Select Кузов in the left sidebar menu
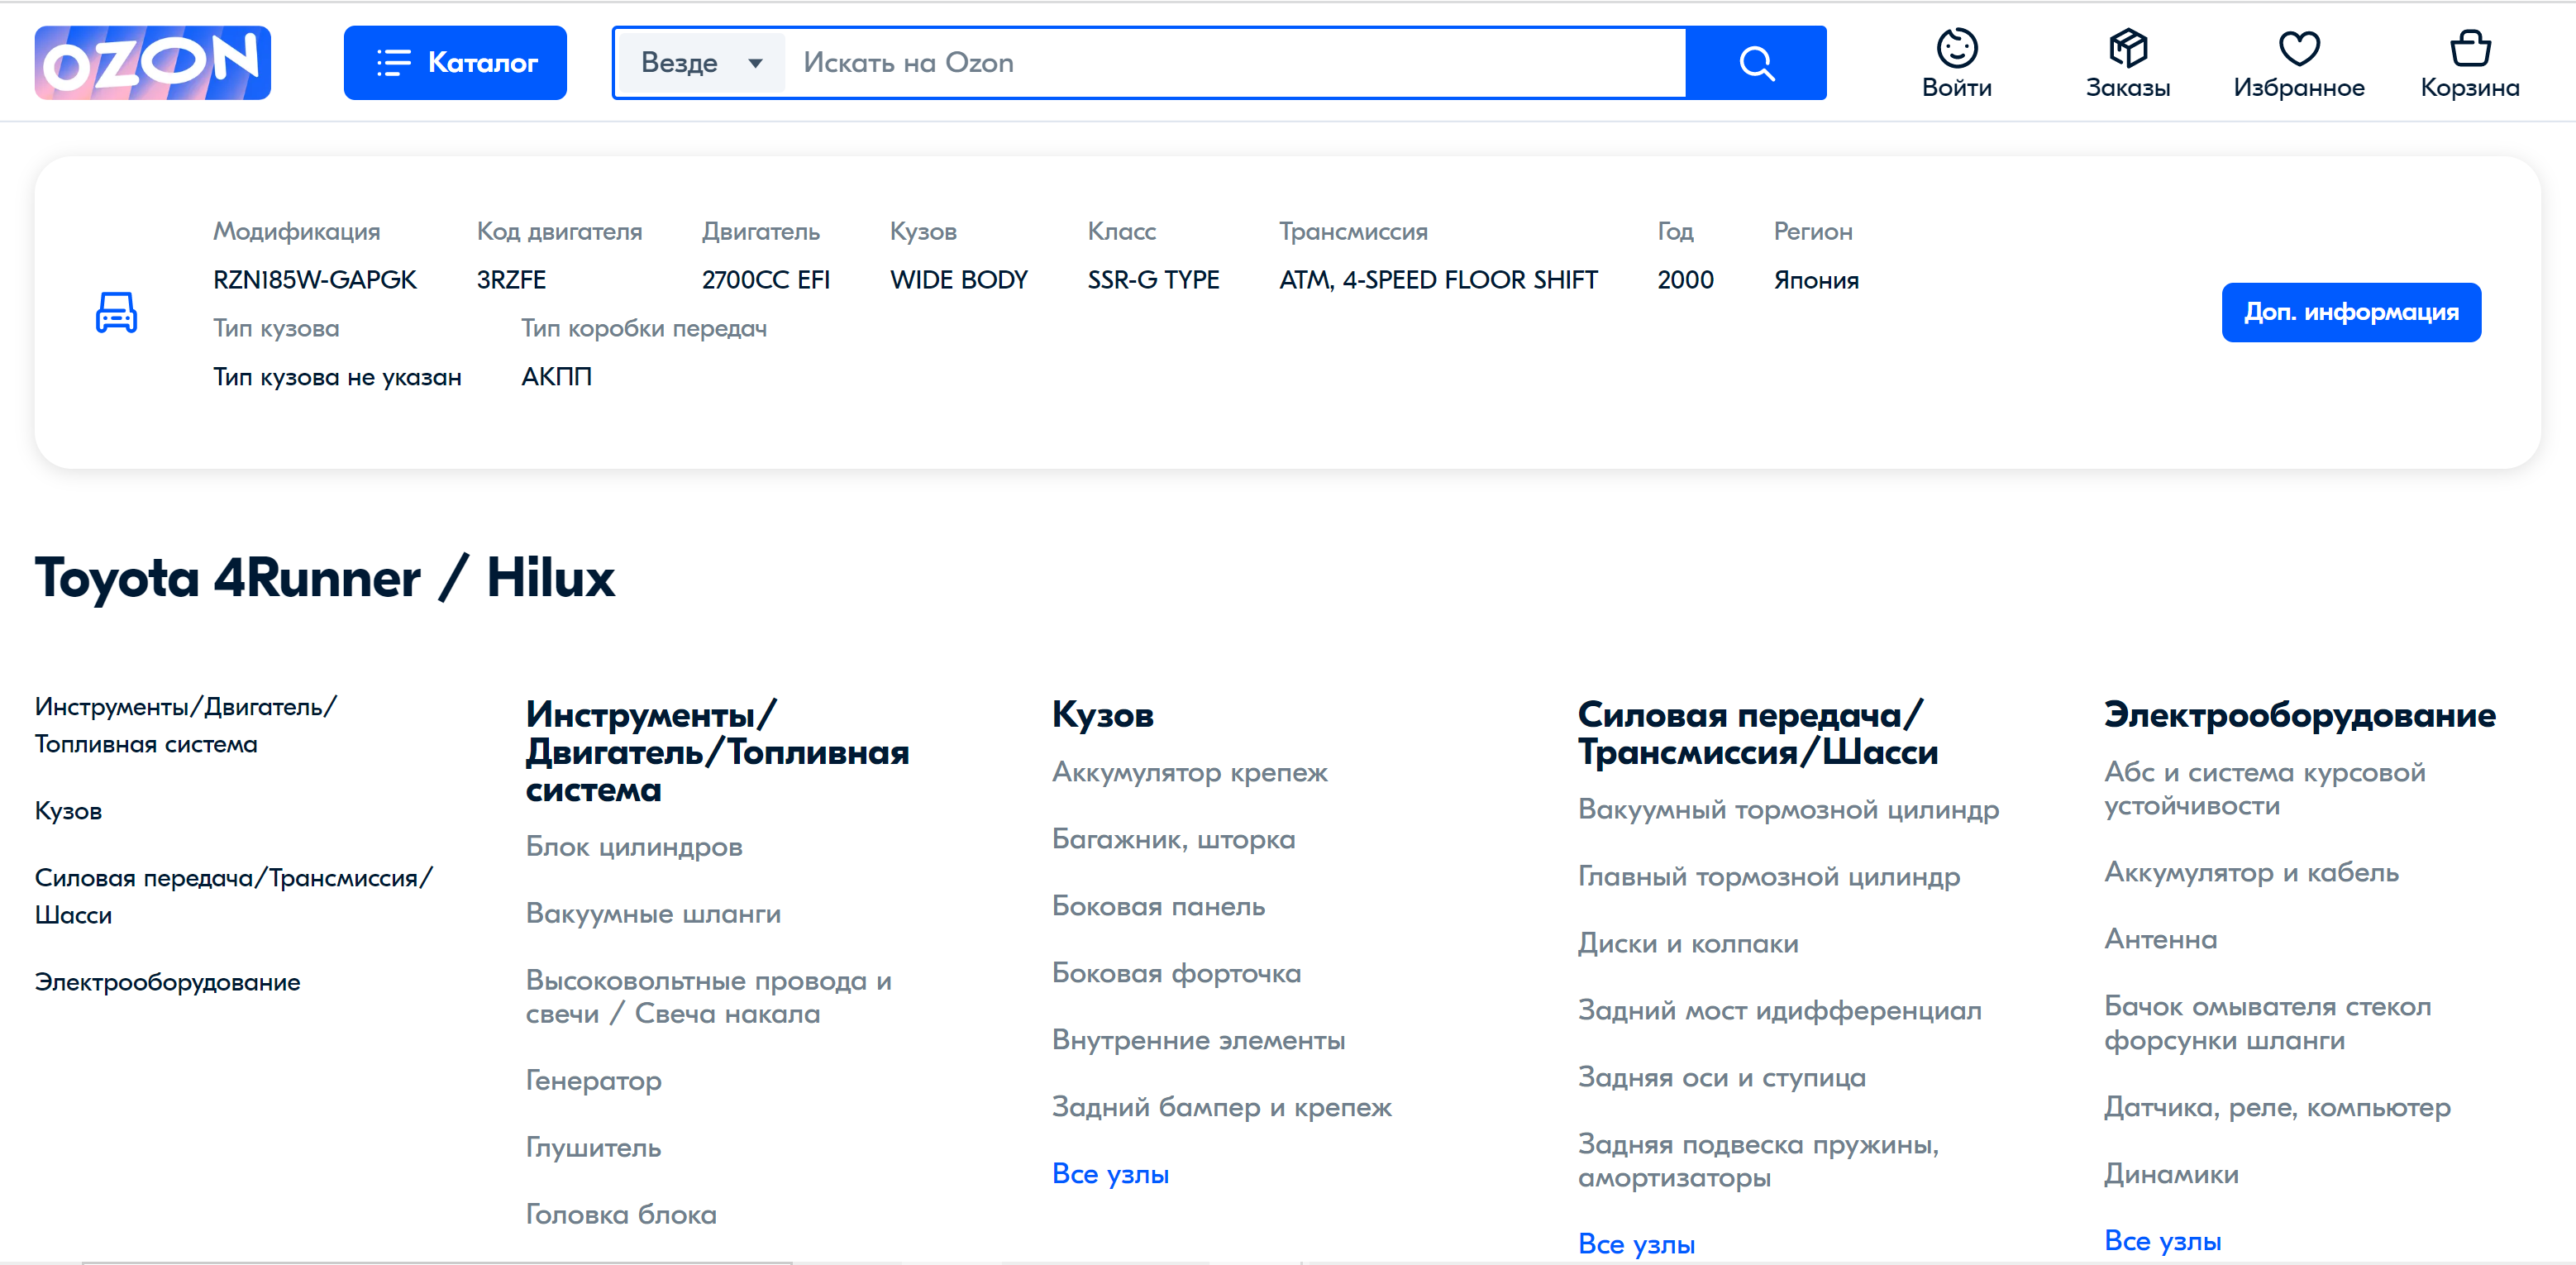 point(68,810)
